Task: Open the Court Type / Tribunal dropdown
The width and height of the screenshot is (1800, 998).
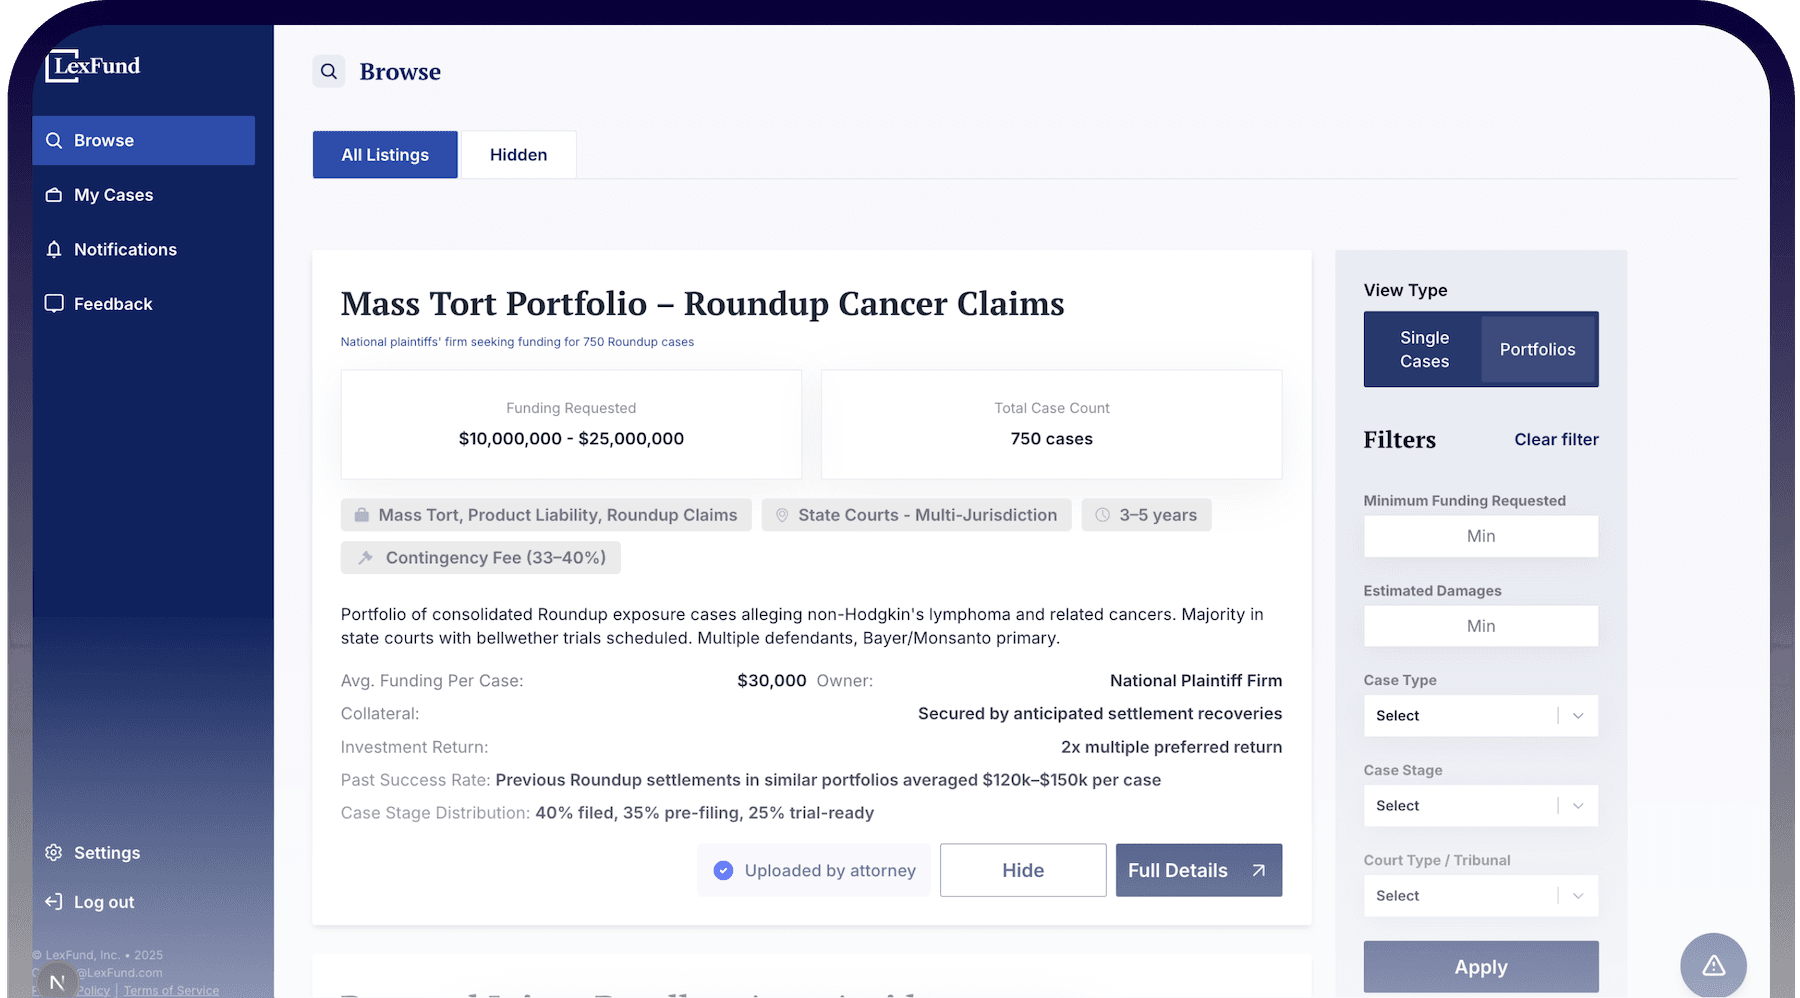Action: click(1480, 895)
